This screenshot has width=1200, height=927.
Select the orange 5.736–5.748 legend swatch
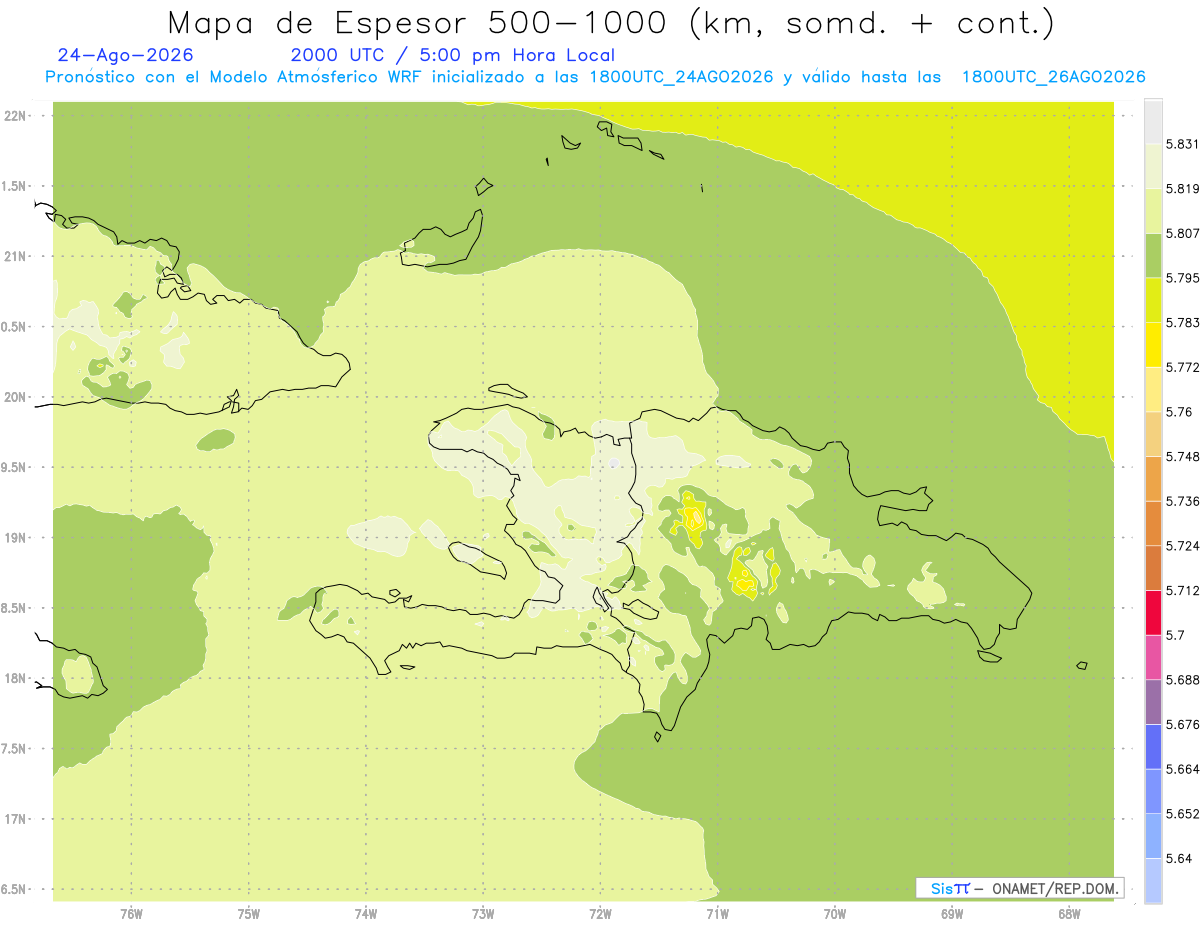[x=1153, y=479]
